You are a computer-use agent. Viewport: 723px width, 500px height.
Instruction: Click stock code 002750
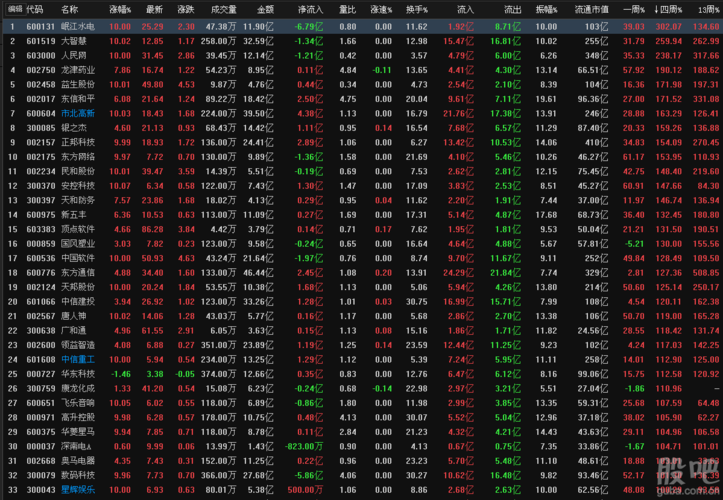point(41,70)
